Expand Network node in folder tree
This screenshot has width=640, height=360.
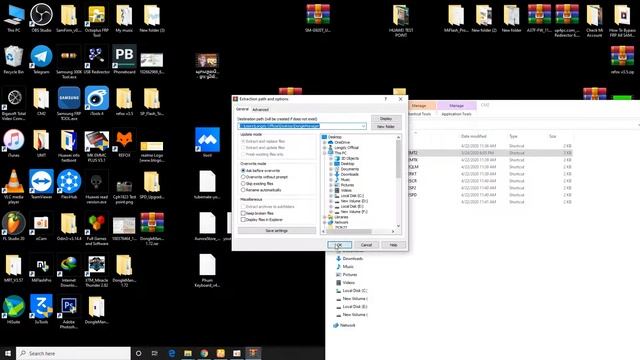click(x=324, y=222)
